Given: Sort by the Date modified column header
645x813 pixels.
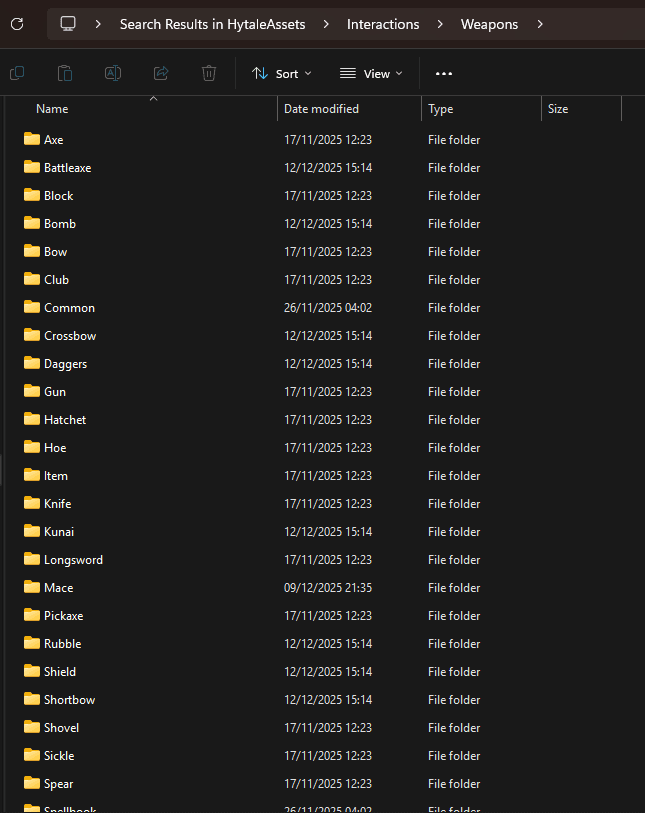Looking at the screenshot, I should point(321,108).
